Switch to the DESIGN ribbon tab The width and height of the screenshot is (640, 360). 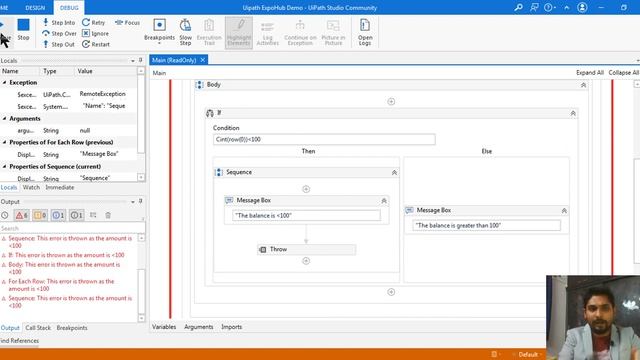[x=35, y=8]
